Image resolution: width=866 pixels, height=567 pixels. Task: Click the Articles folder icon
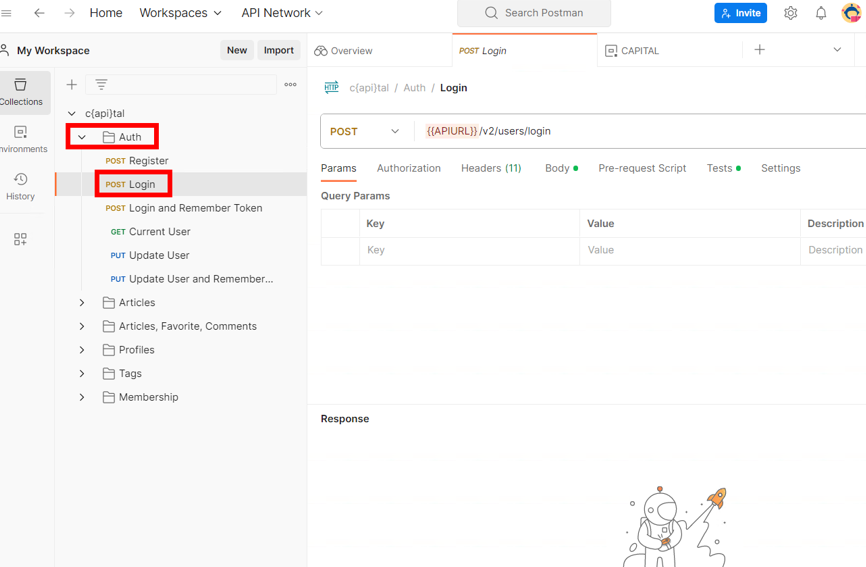109,303
